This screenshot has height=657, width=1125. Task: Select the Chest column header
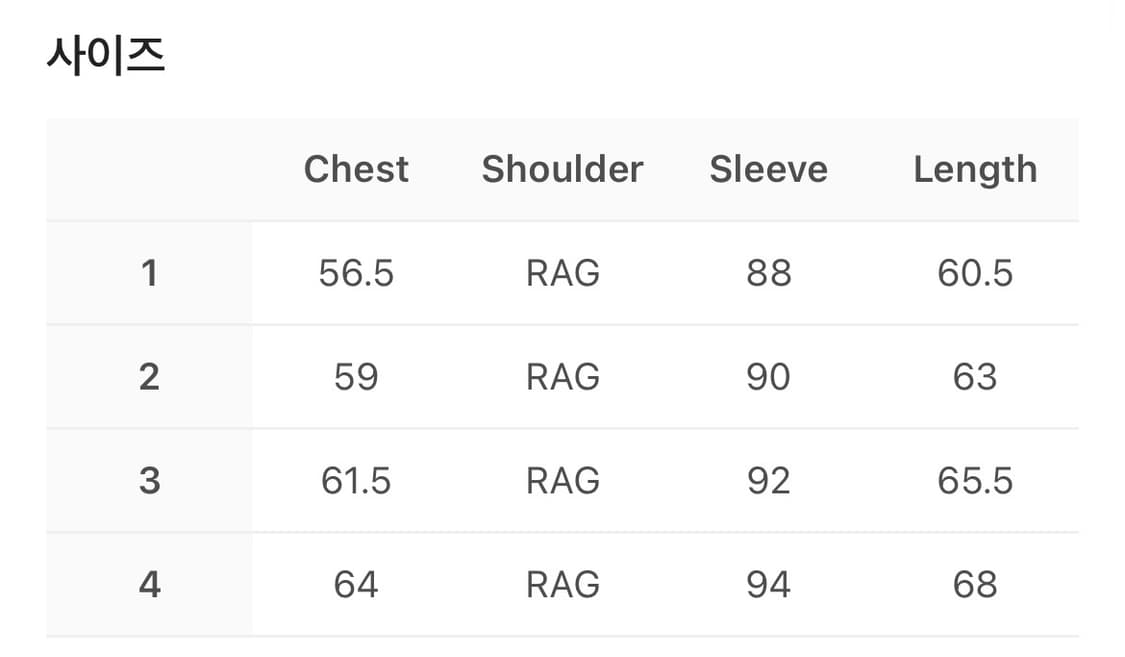356,169
